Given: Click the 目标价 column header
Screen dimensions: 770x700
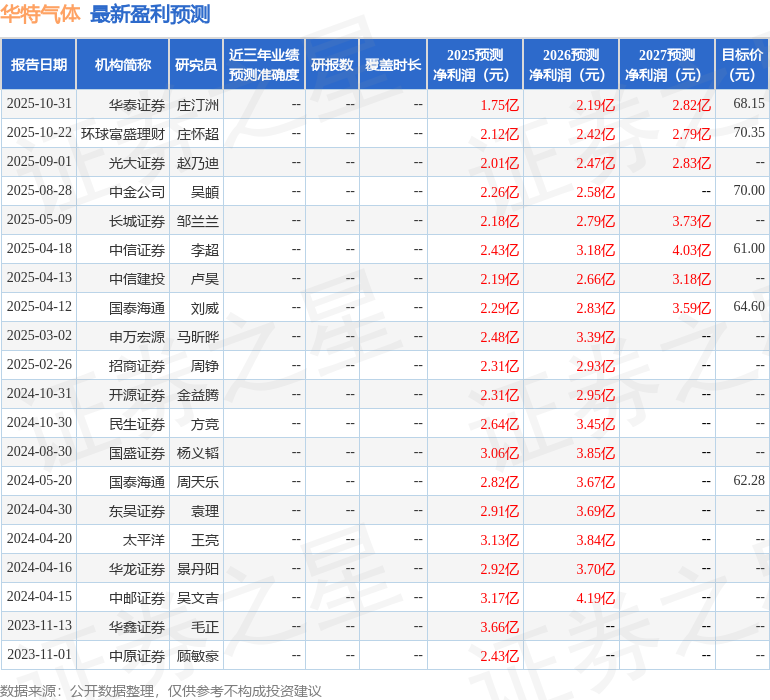Looking at the screenshot, I should pyautogui.click(x=742, y=65).
